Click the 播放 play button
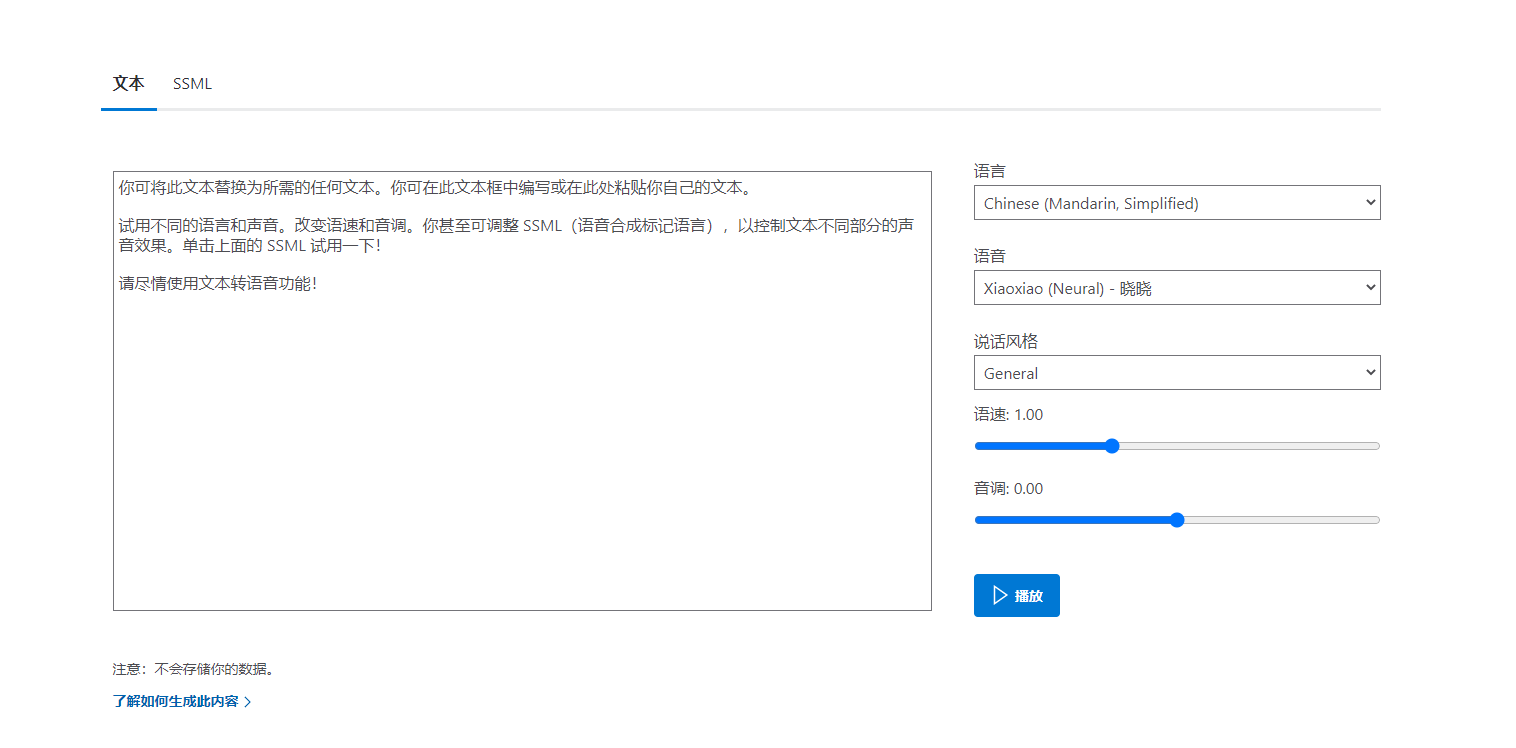The height and width of the screenshot is (748, 1516). [1017, 595]
